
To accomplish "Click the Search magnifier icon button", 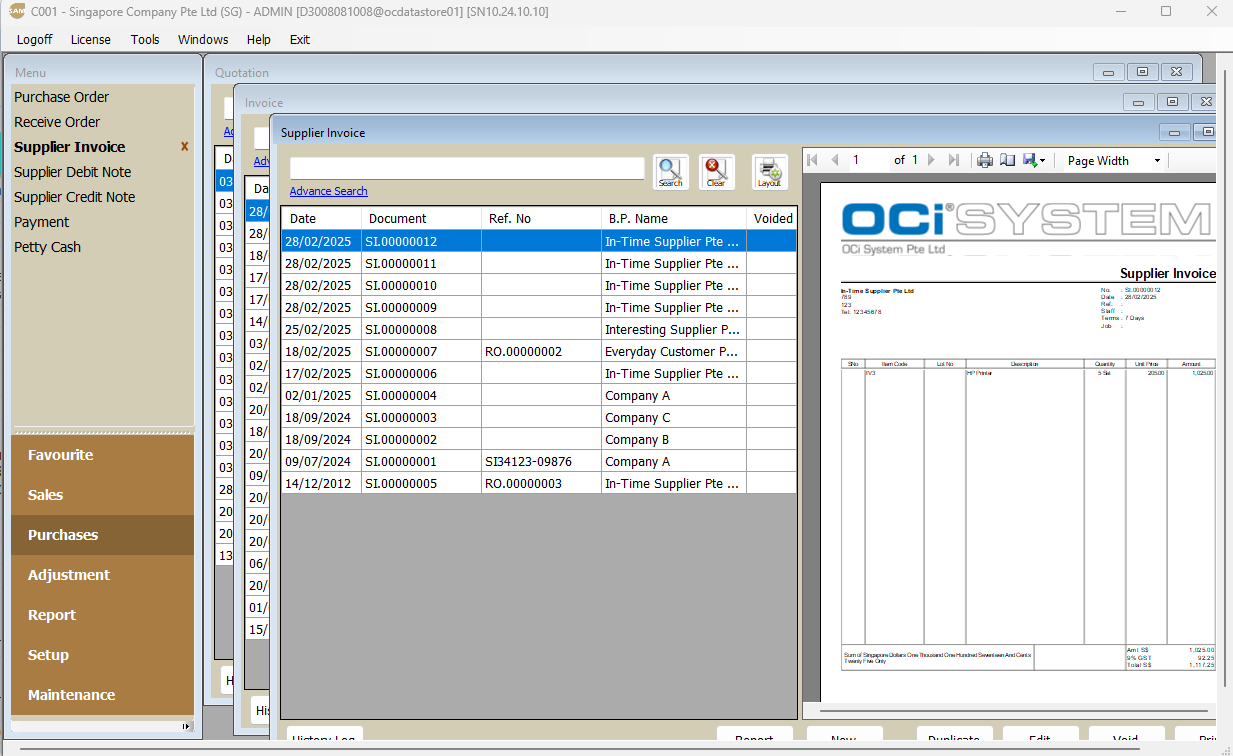I will (x=670, y=171).
